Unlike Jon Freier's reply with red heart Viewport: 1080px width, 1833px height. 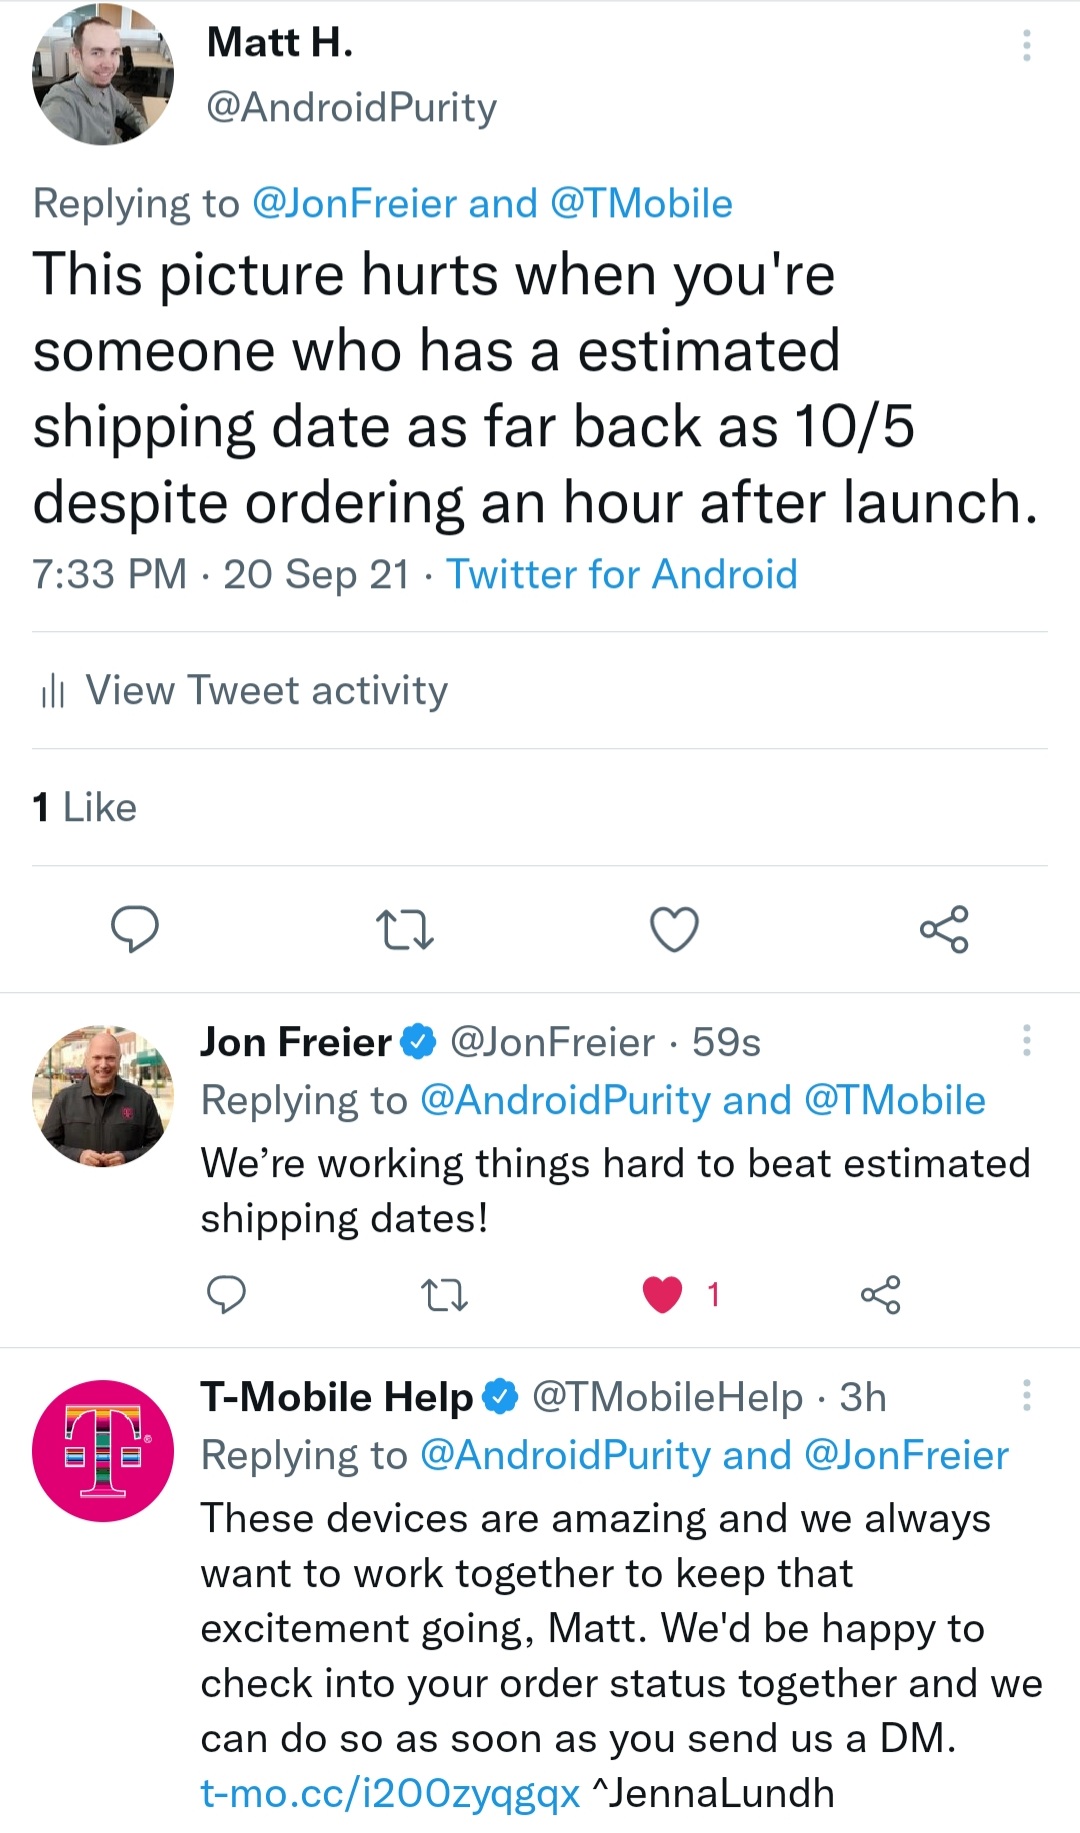point(662,1295)
